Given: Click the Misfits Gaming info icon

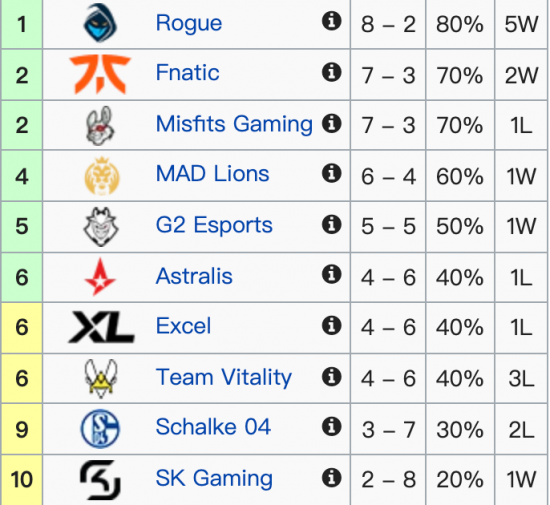Looking at the screenshot, I should click(331, 123).
